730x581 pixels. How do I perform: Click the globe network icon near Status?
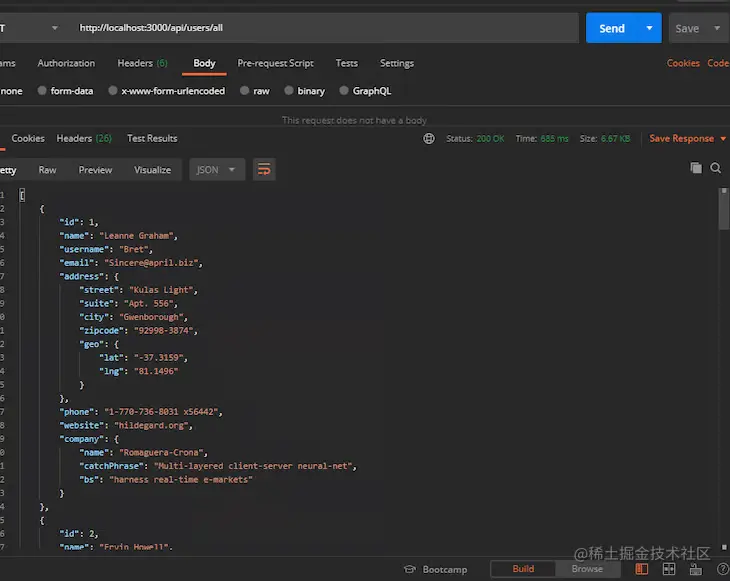(429, 138)
